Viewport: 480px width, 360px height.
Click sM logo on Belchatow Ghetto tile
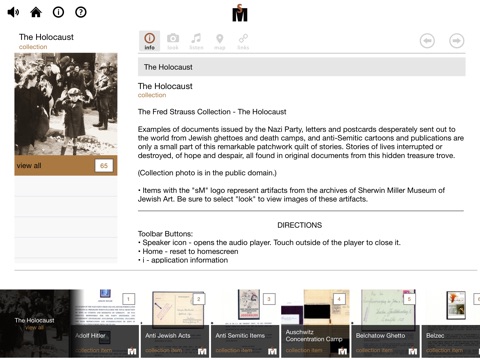(413, 351)
